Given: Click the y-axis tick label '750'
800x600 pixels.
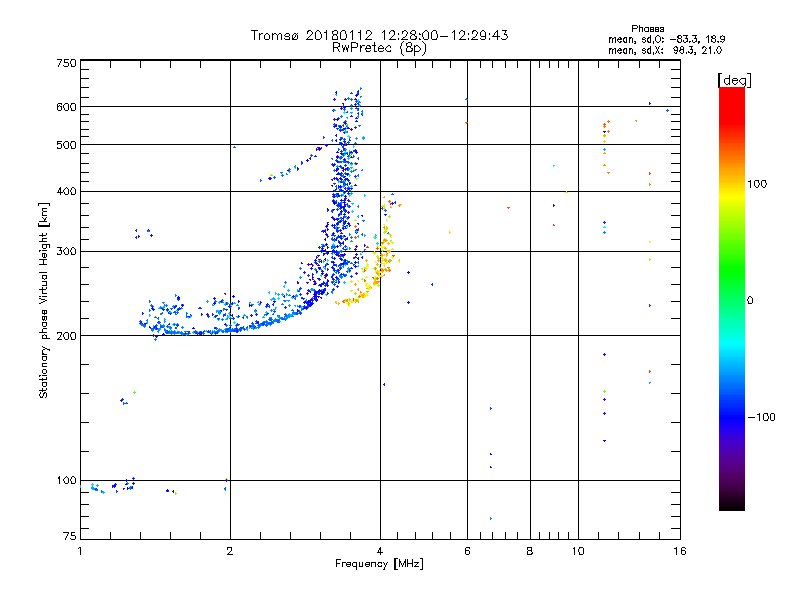Looking at the screenshot, I should (66, 63).
